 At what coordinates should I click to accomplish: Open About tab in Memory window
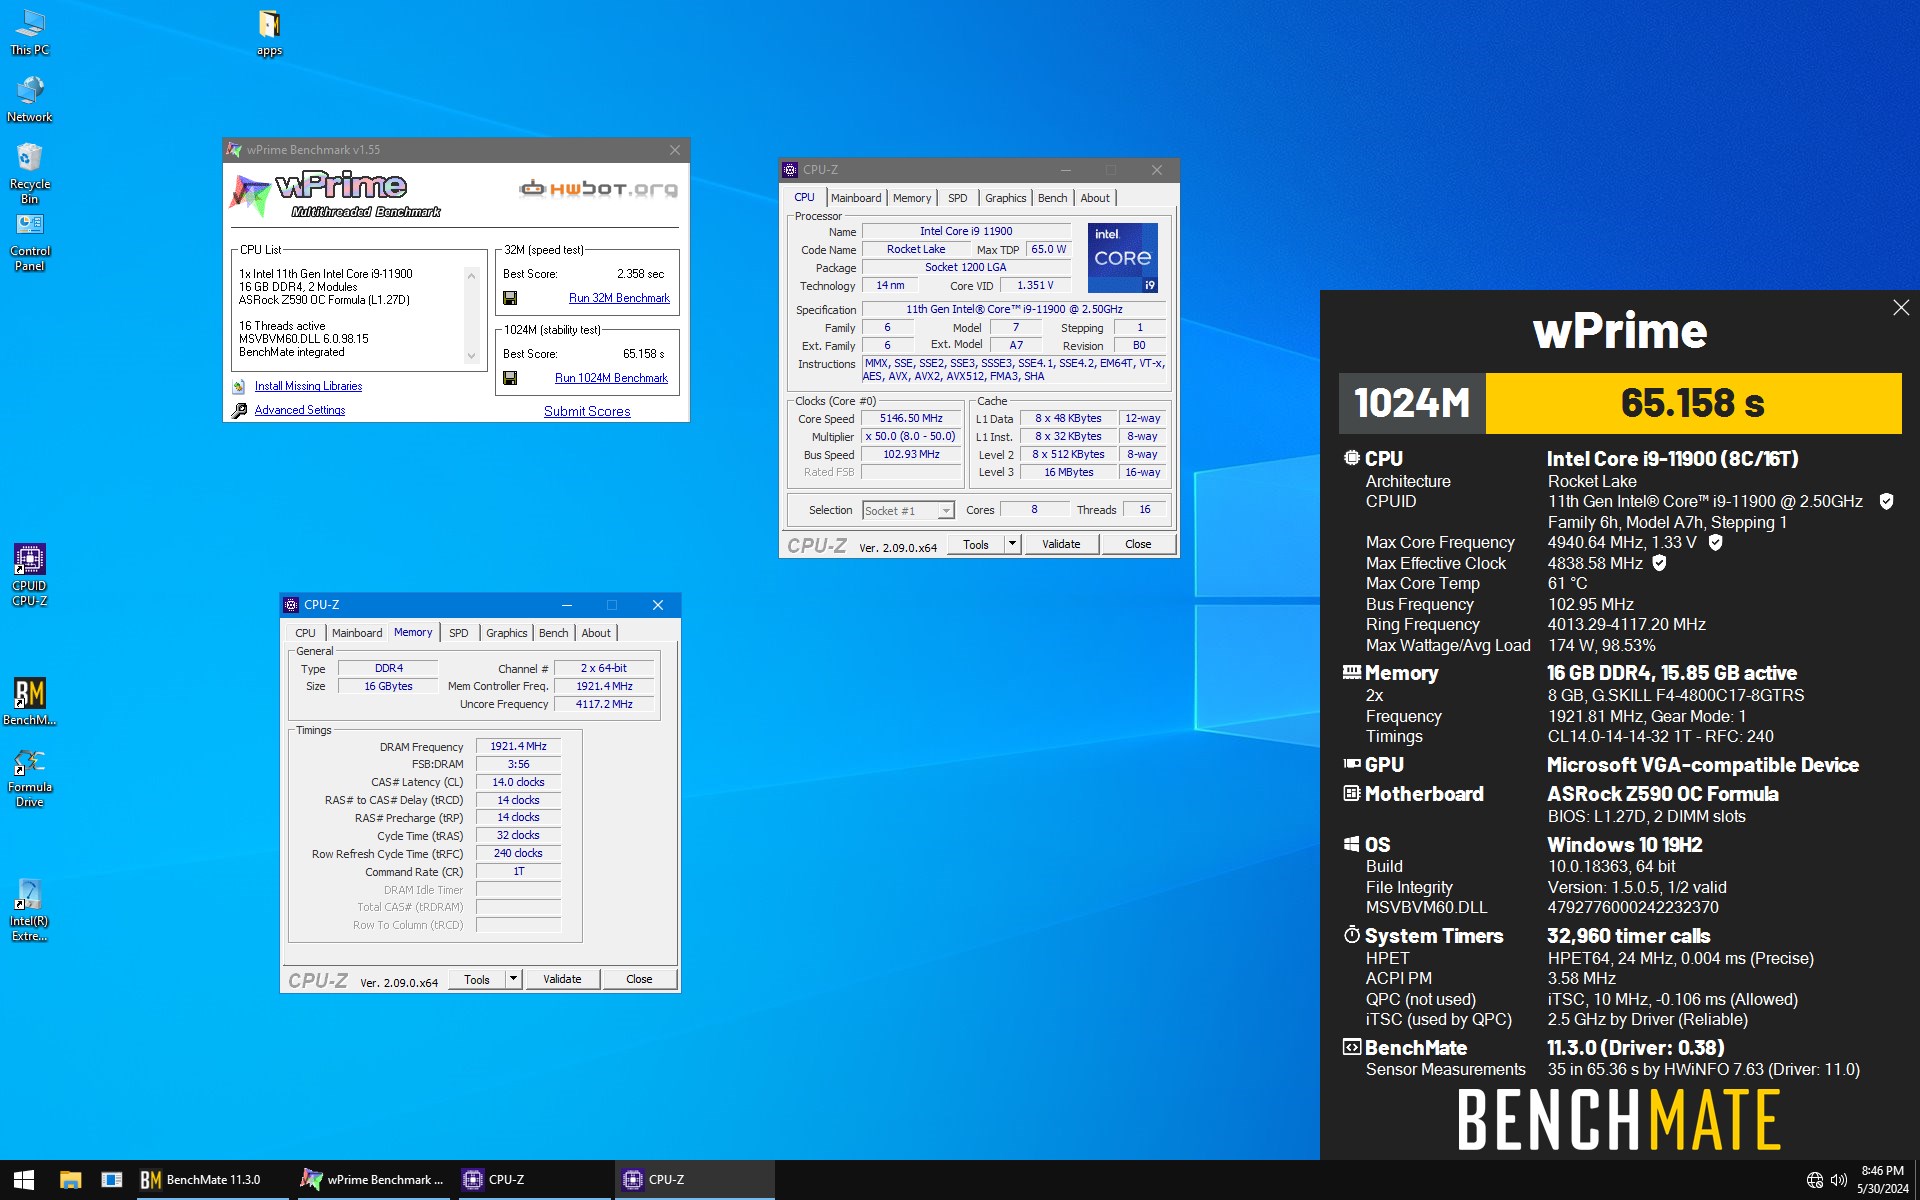click(596, 633)
